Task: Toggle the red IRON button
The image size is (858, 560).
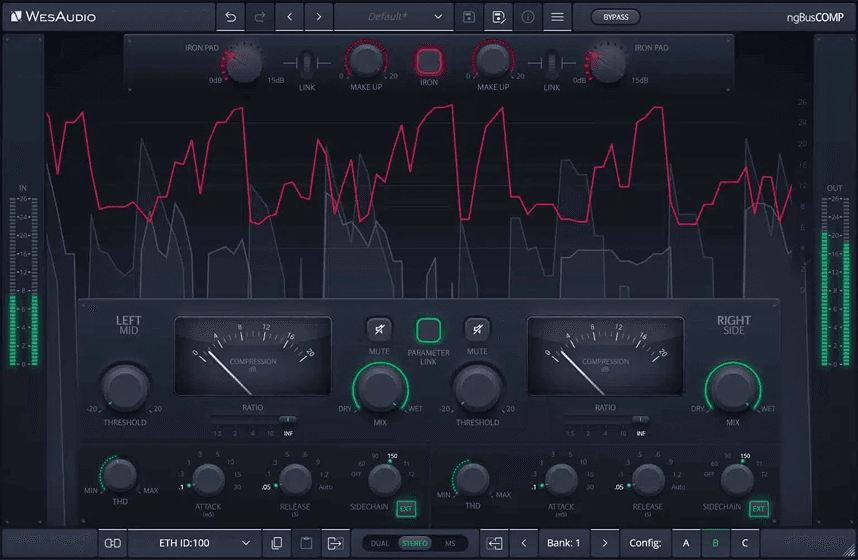Action: [x=428, y=62]
